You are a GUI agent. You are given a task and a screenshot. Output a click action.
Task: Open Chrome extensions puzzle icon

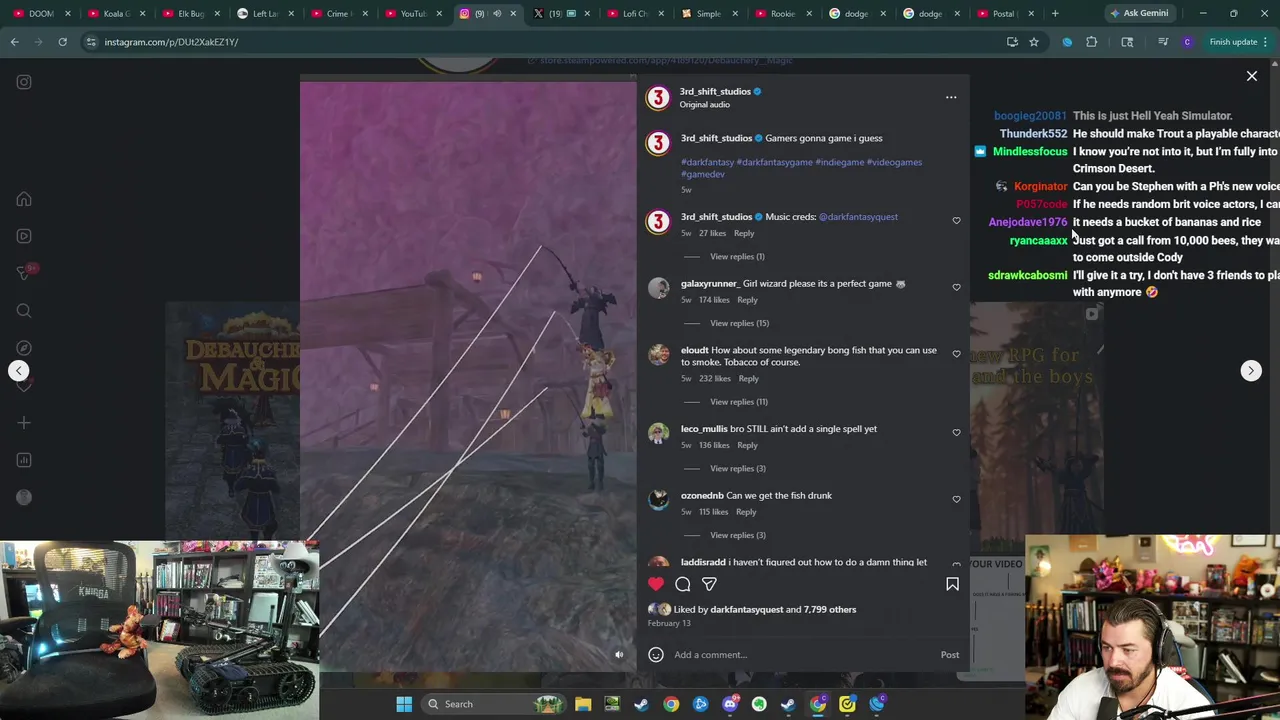pos(1091,42)
